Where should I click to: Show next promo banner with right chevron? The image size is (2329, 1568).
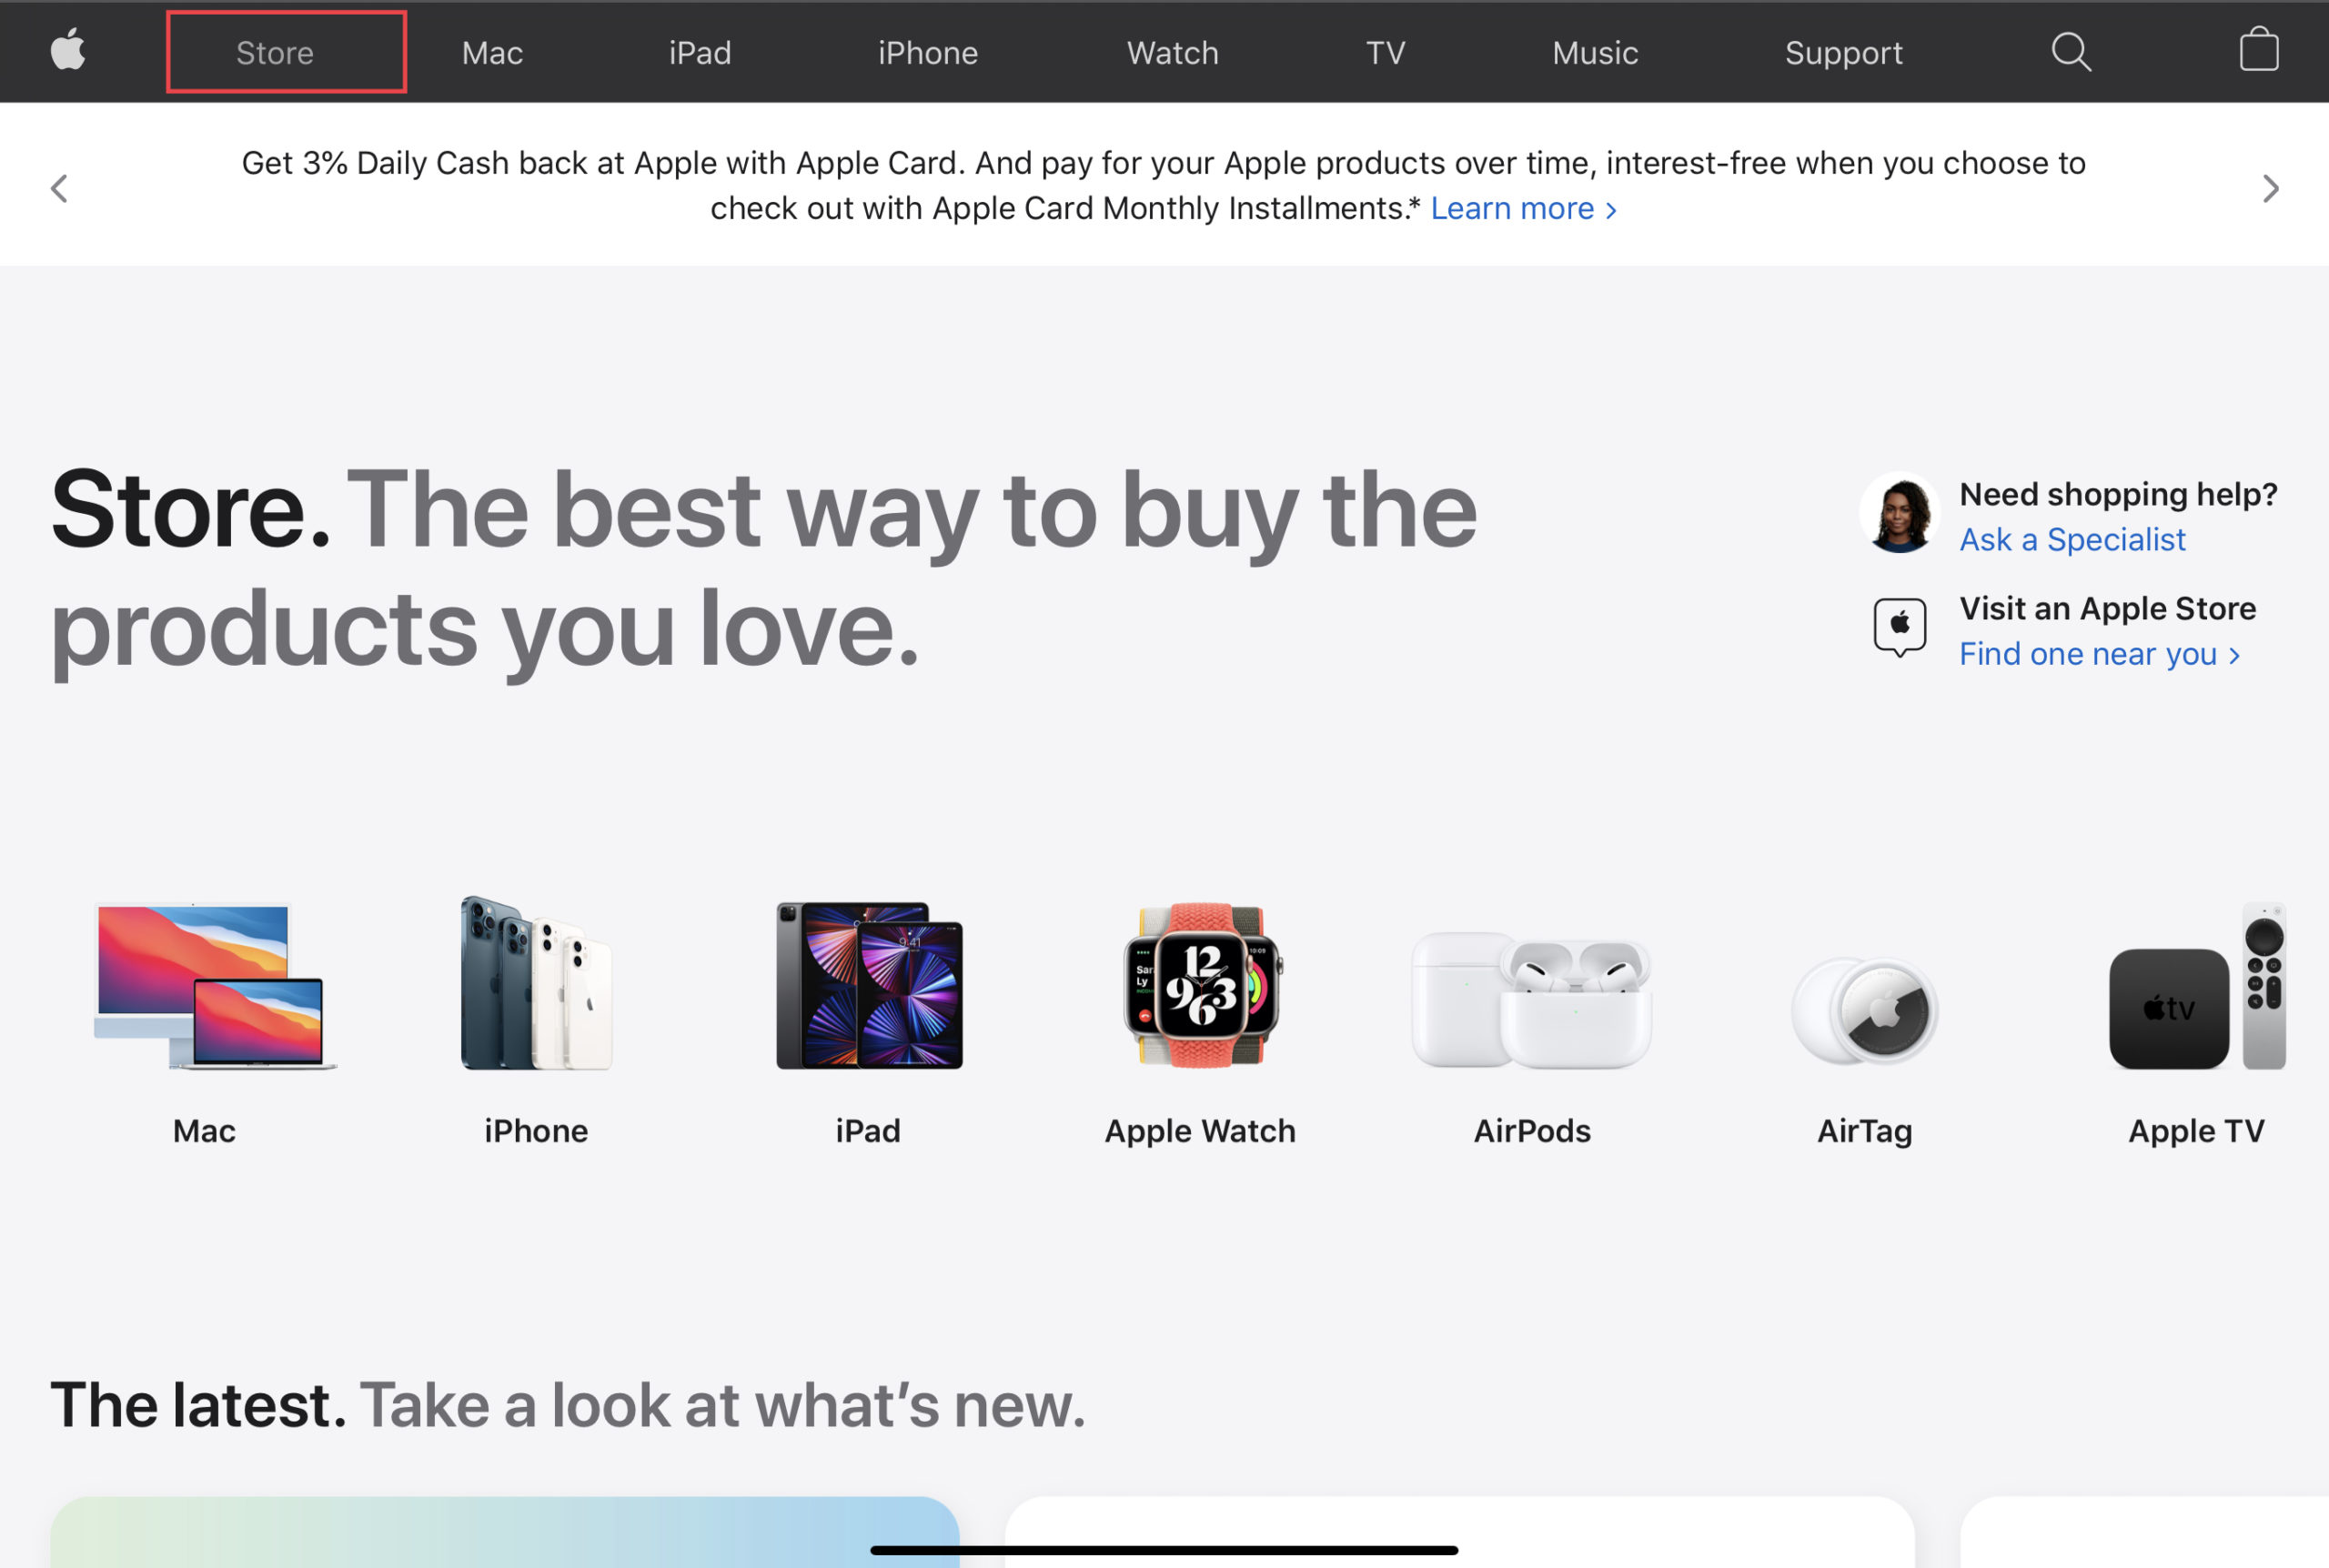pos(2270,188)
